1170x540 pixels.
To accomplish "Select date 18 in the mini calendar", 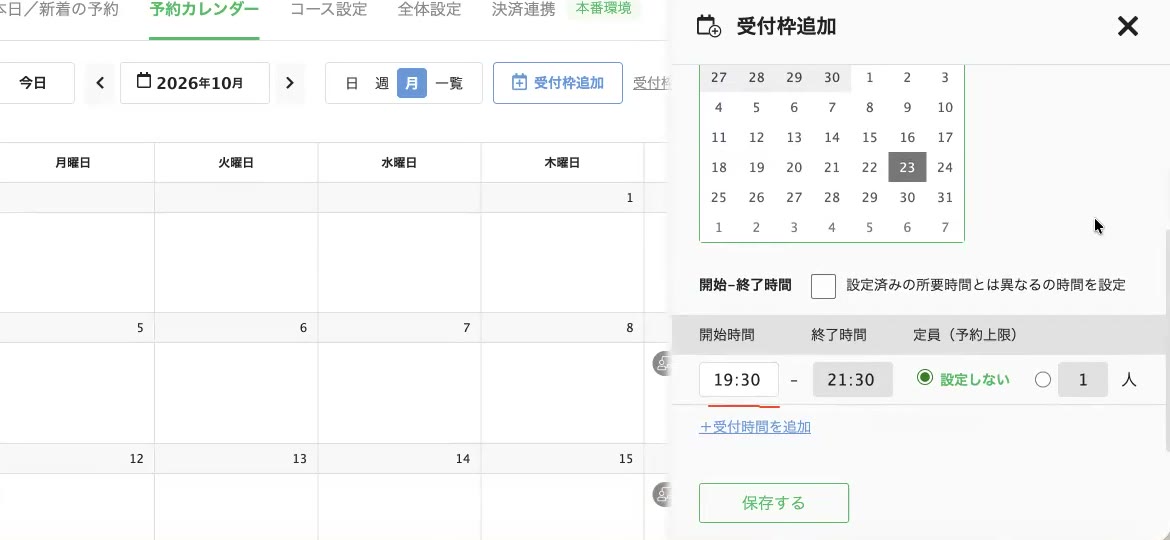I will [x=719, y=167].
